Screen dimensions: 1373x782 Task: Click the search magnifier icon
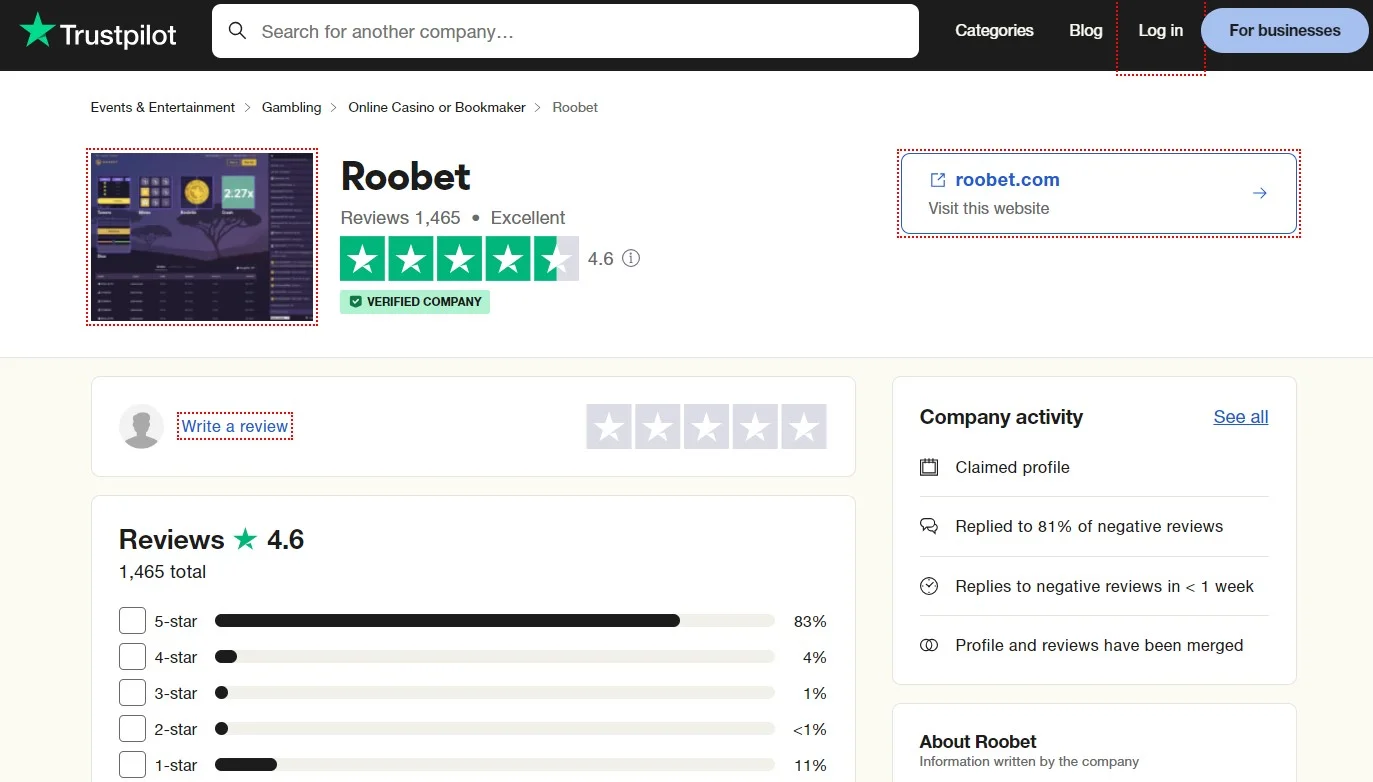tap(238, 31)
